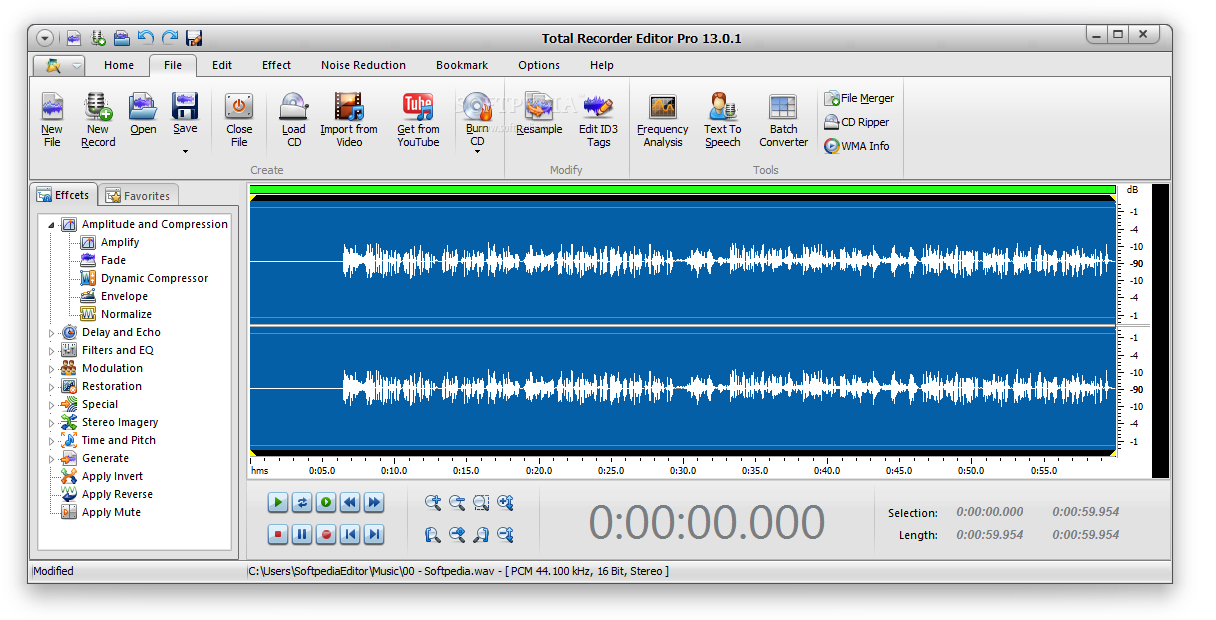Expand the Delay and Echo node
The image size is (1216, 620).
[x=52, y=332]
